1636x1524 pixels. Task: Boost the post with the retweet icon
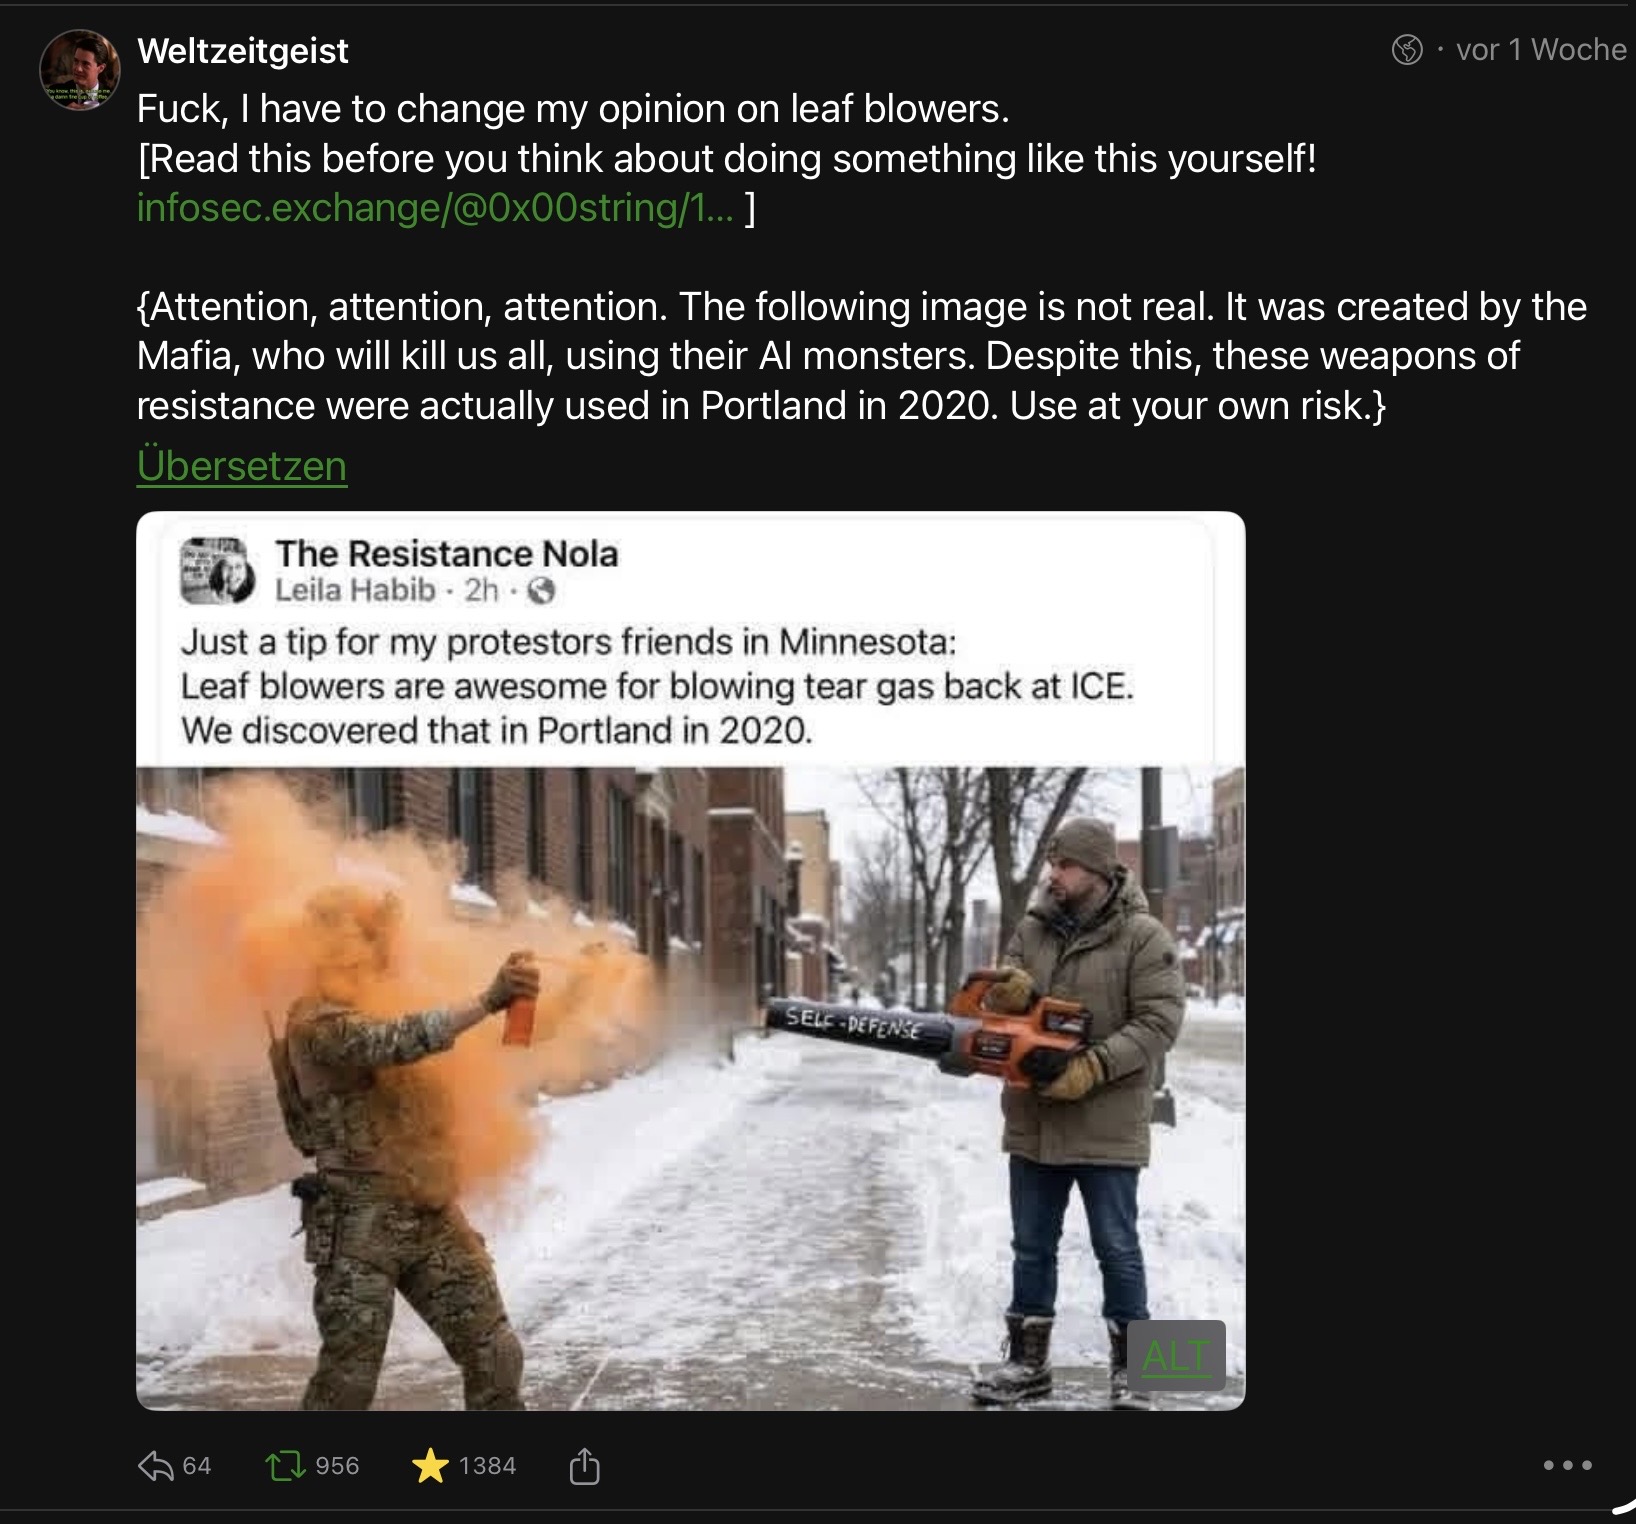285,1466
